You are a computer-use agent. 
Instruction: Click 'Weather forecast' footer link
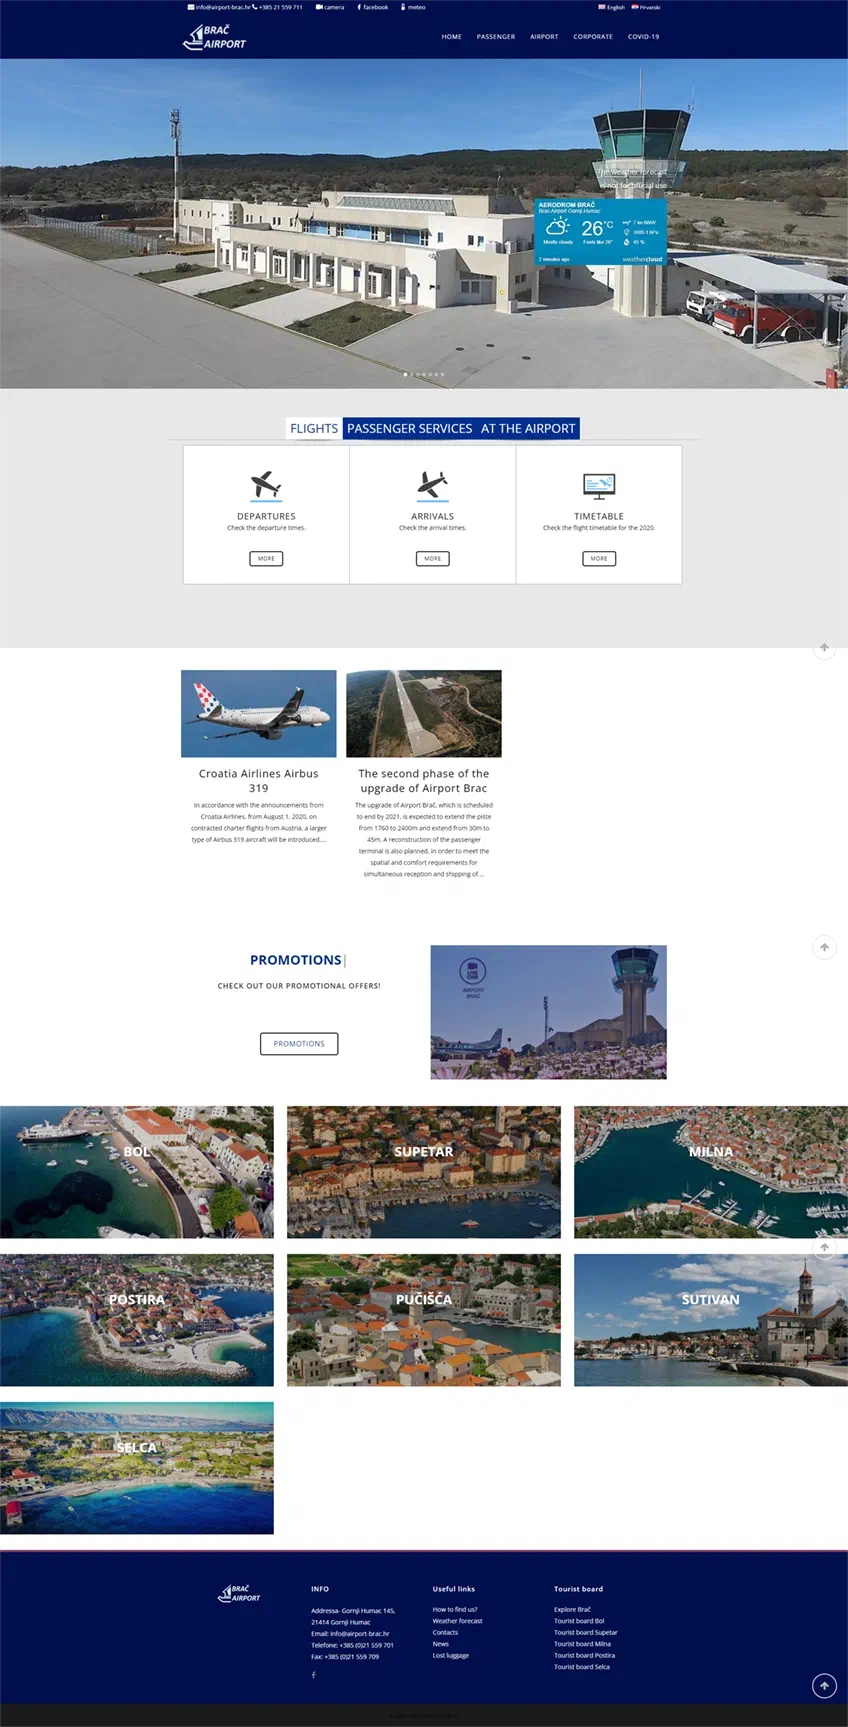pyautogui.click(x=457, y=1621)
